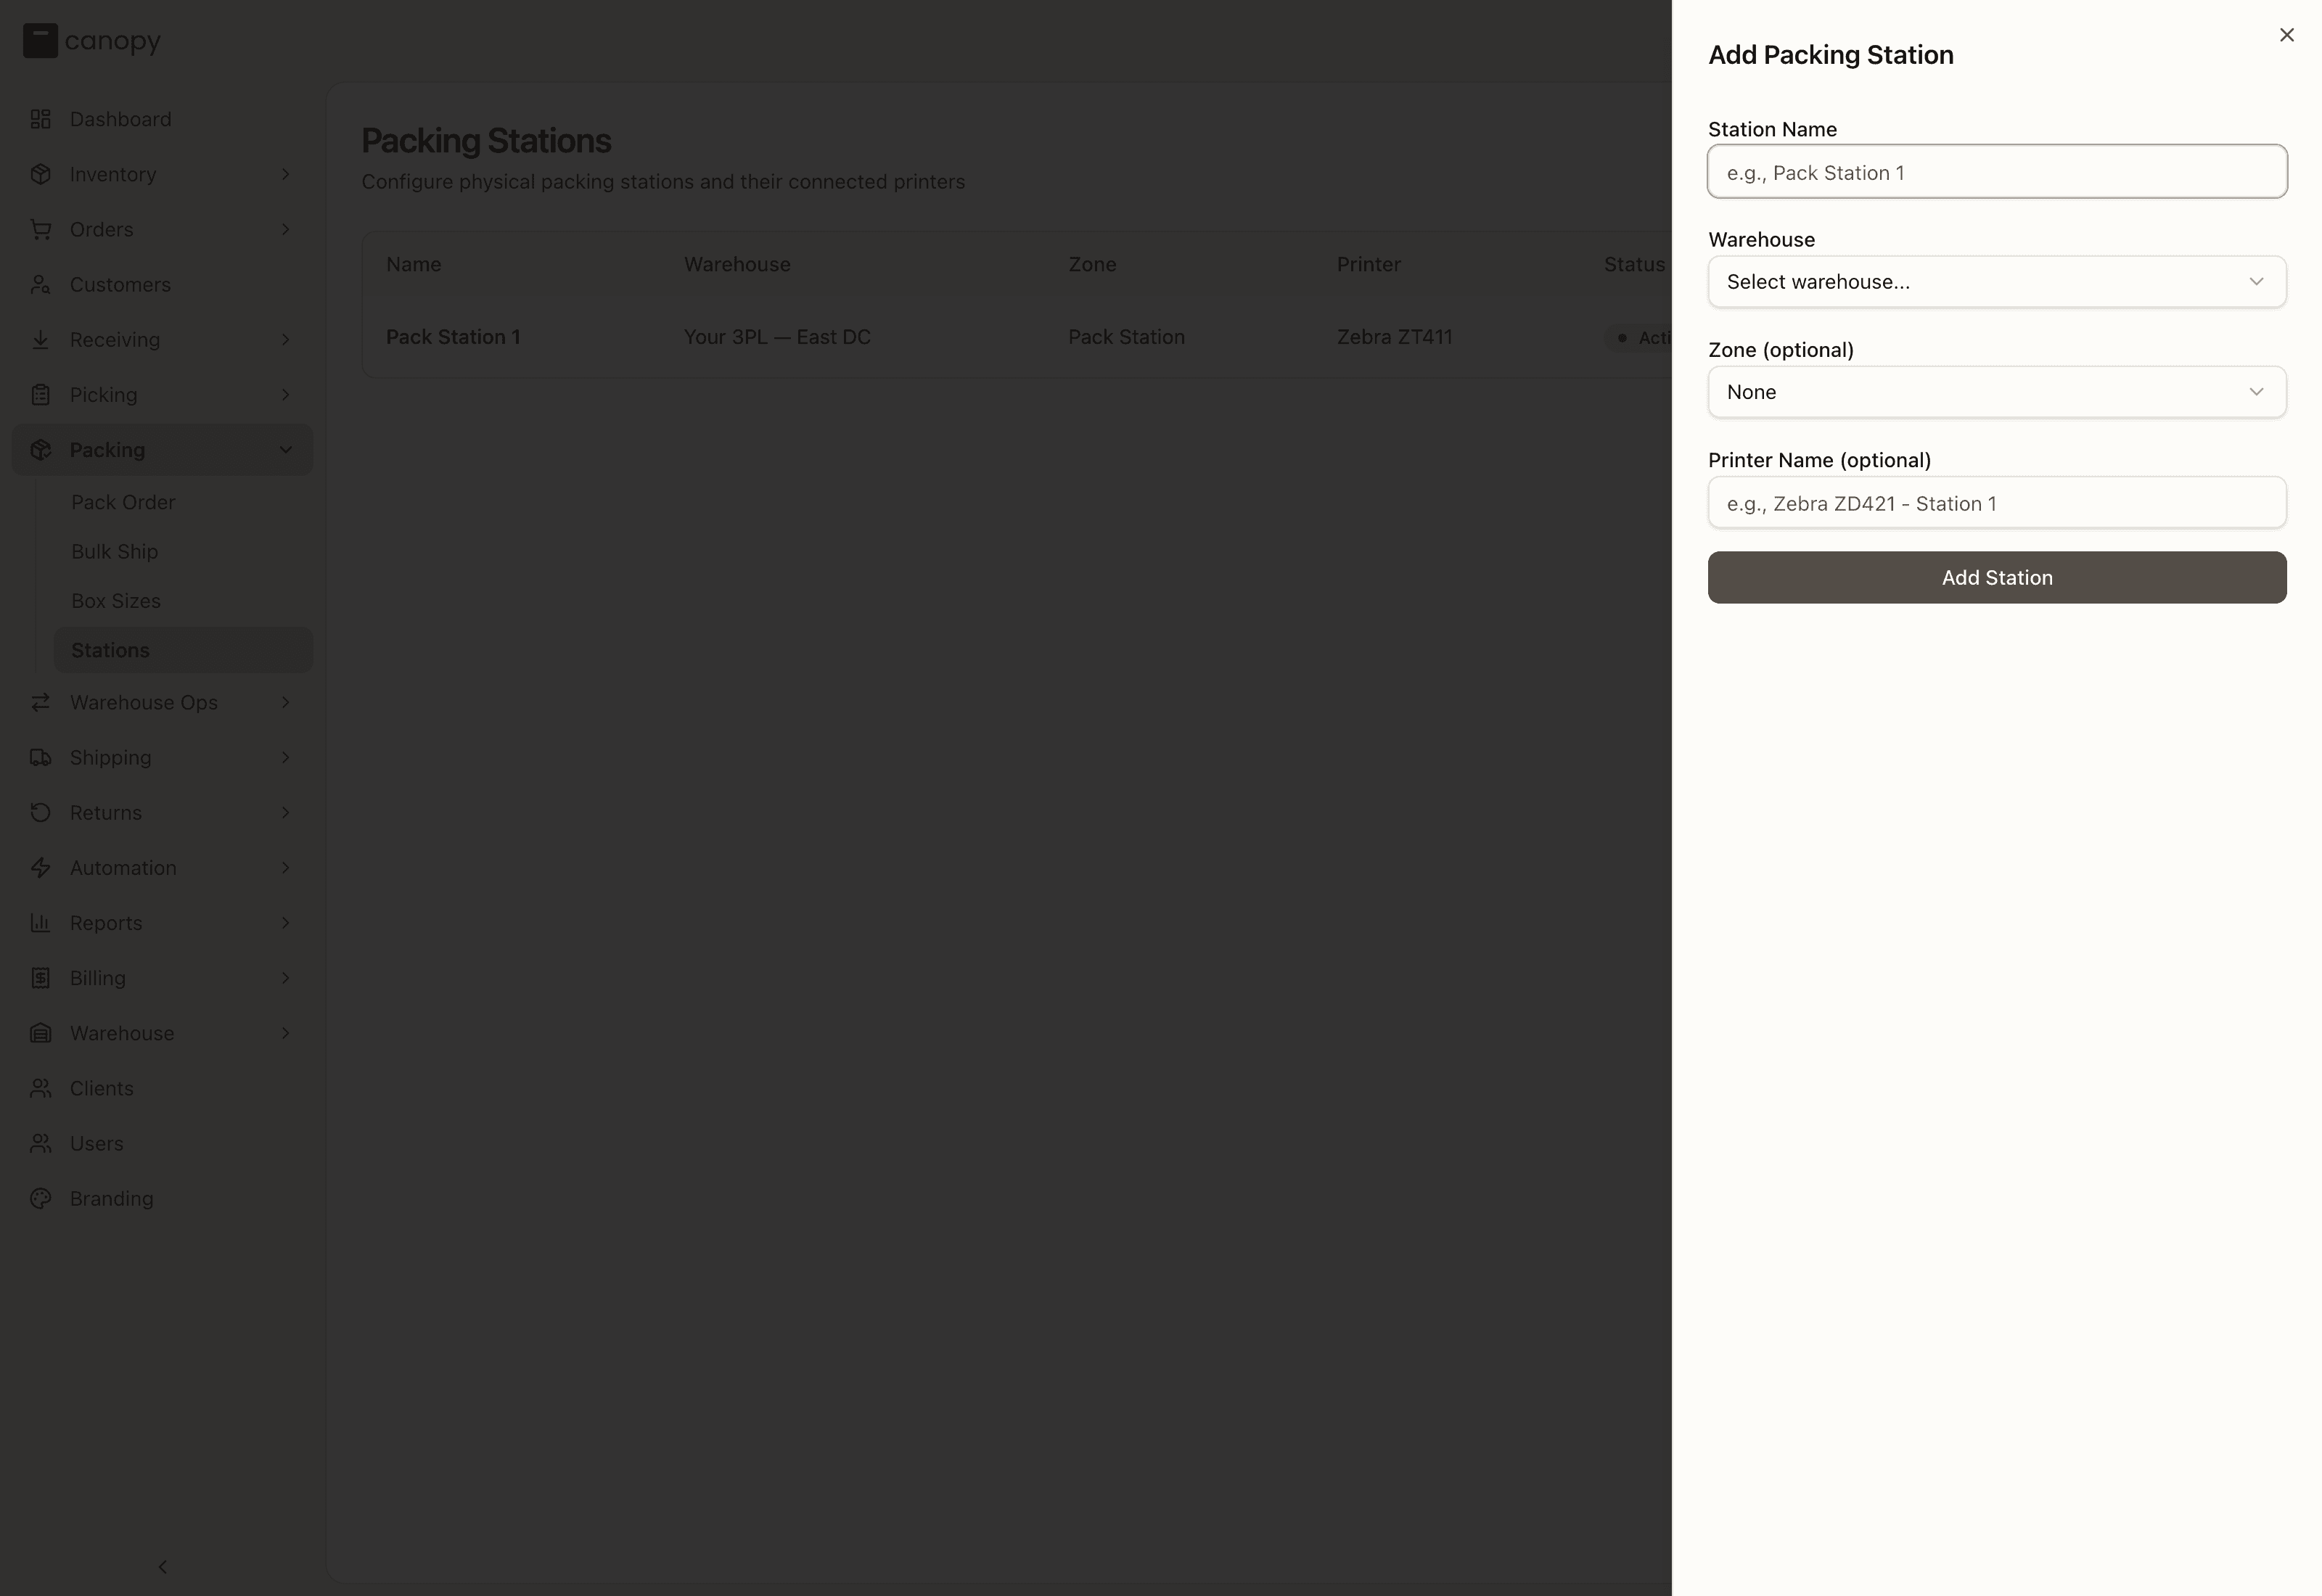Click the Clients people icon

coord(40,1088)
